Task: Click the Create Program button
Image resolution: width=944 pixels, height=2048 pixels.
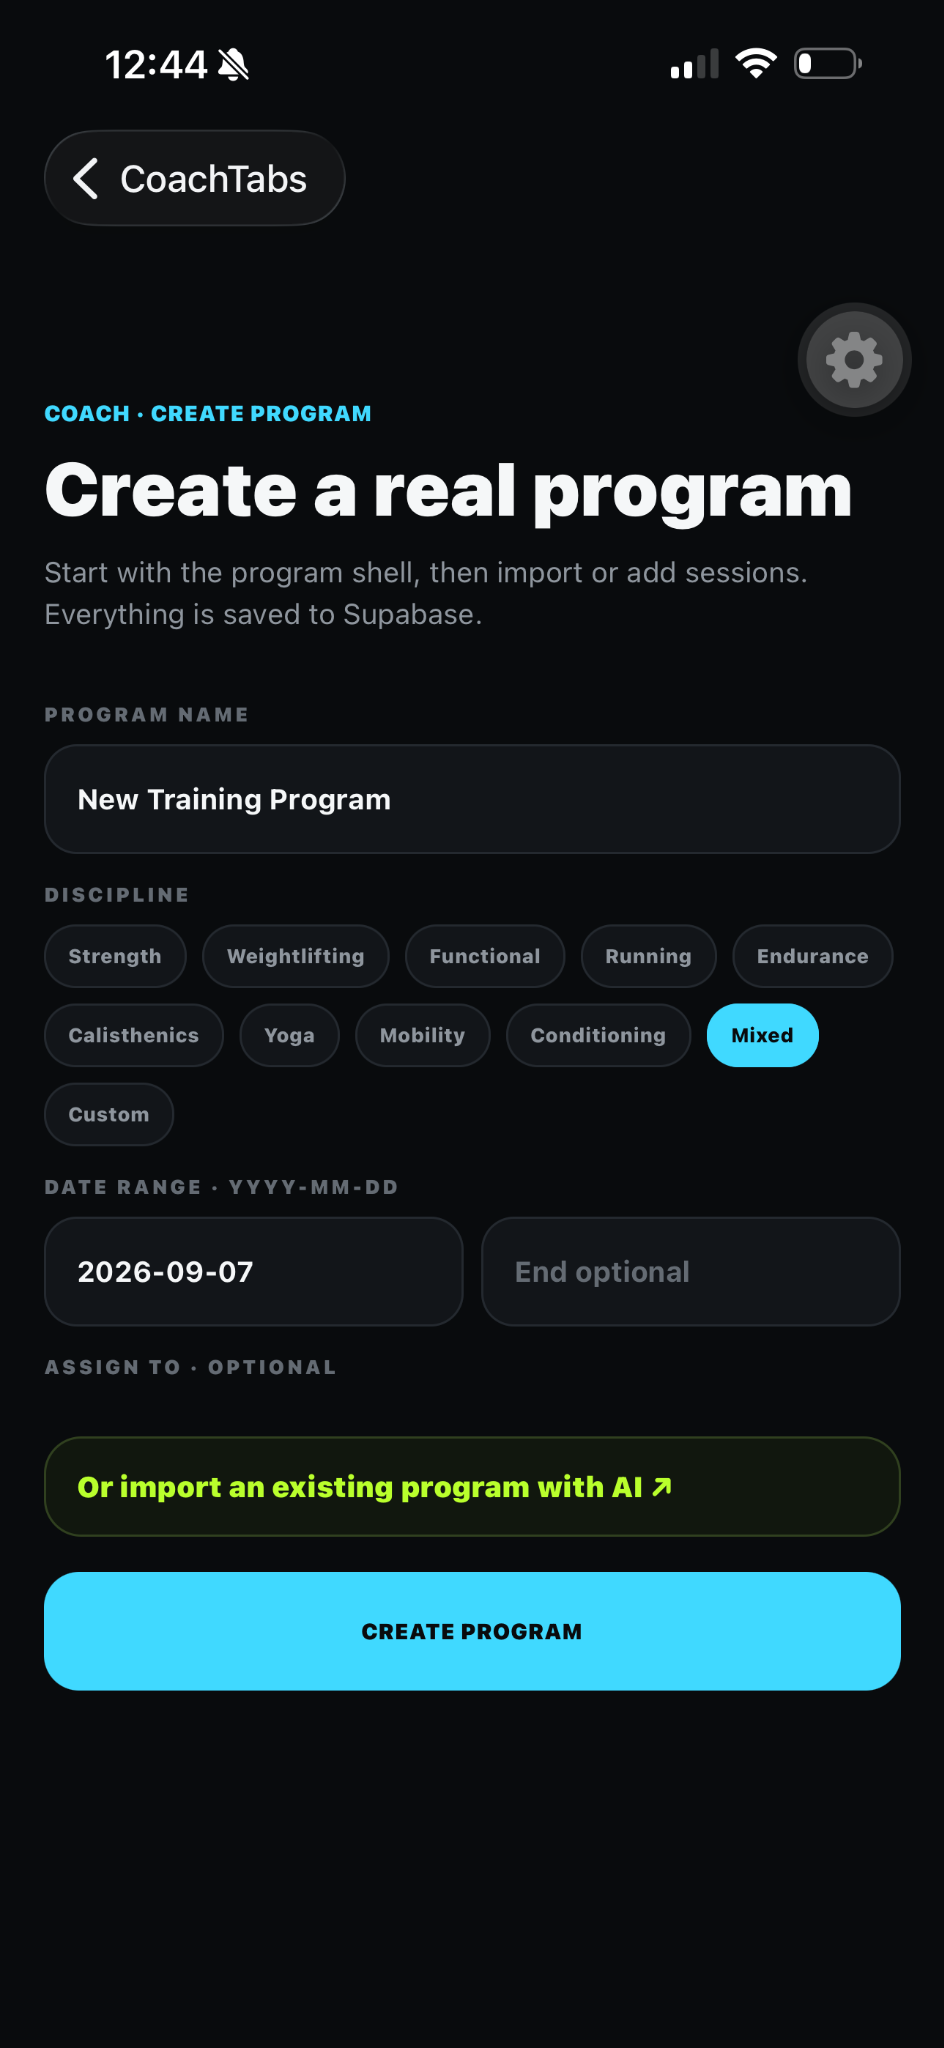Action: pos(472,1631)
